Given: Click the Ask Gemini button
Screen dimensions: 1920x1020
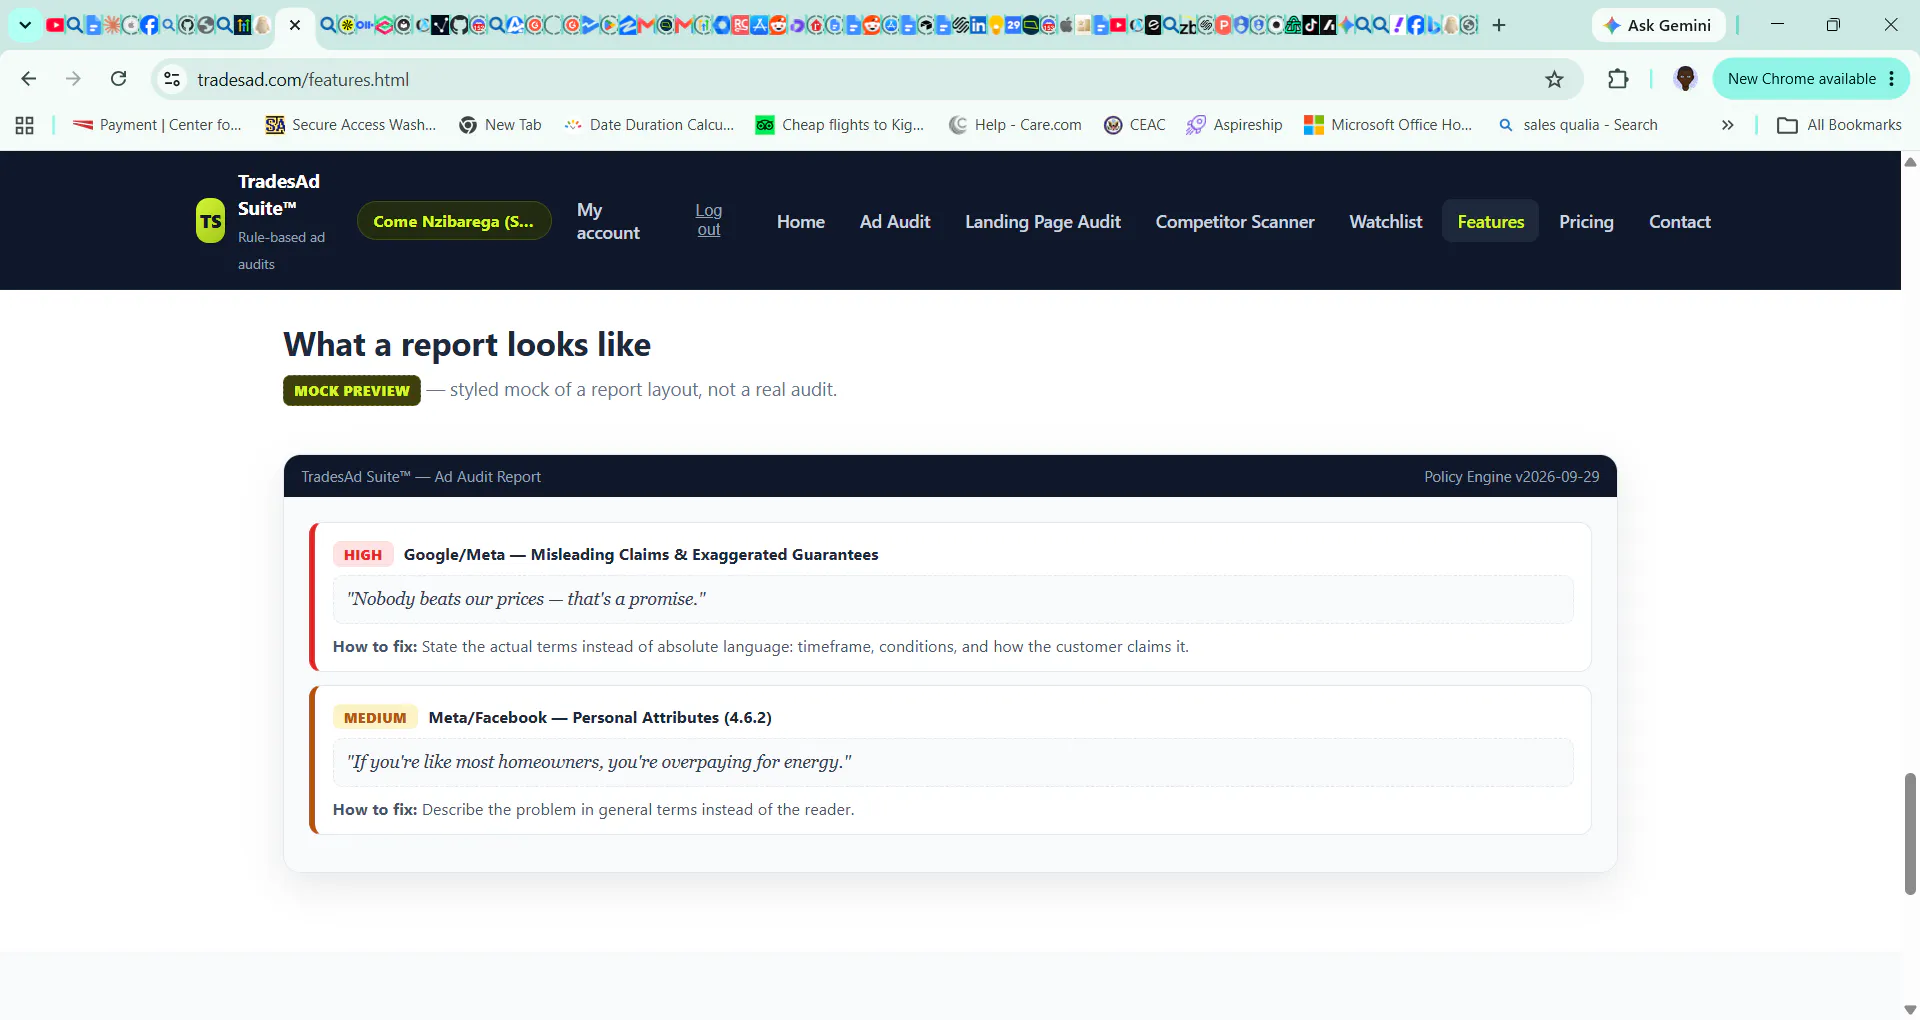Looking at the screenshot, I should (1658, 25).
